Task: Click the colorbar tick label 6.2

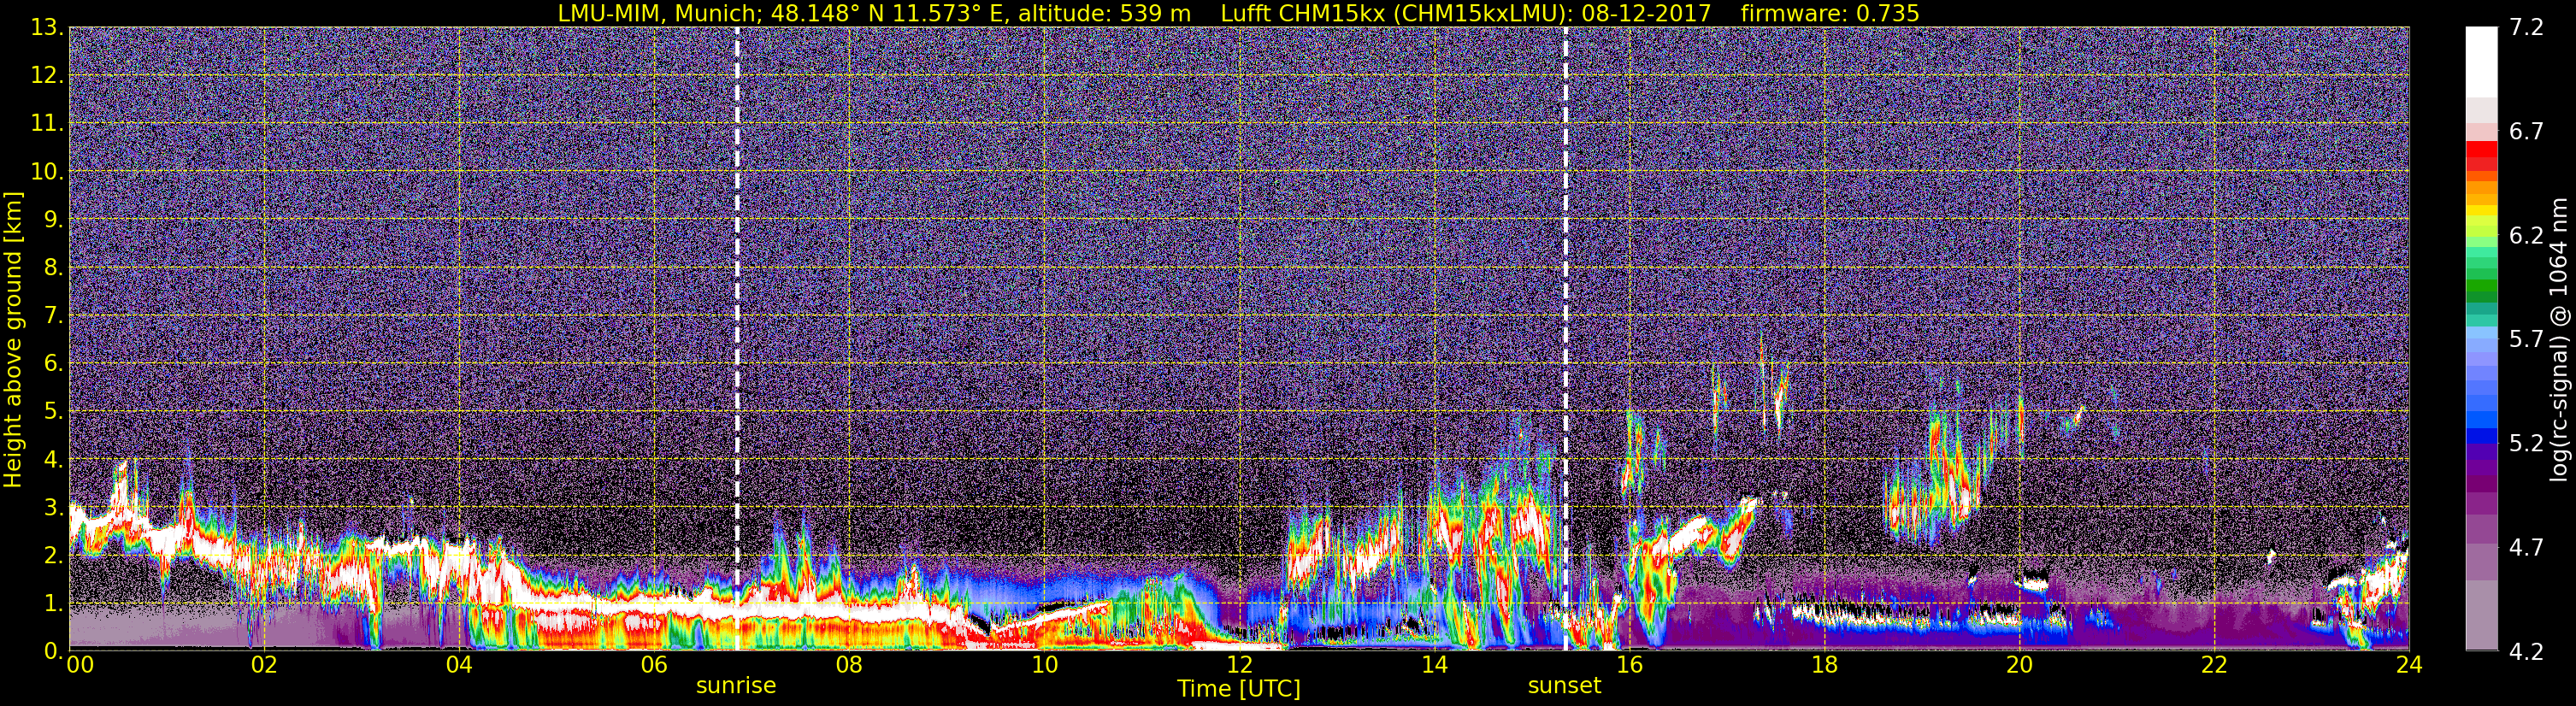Action: pyautogui.click(x=2526, y=236)
